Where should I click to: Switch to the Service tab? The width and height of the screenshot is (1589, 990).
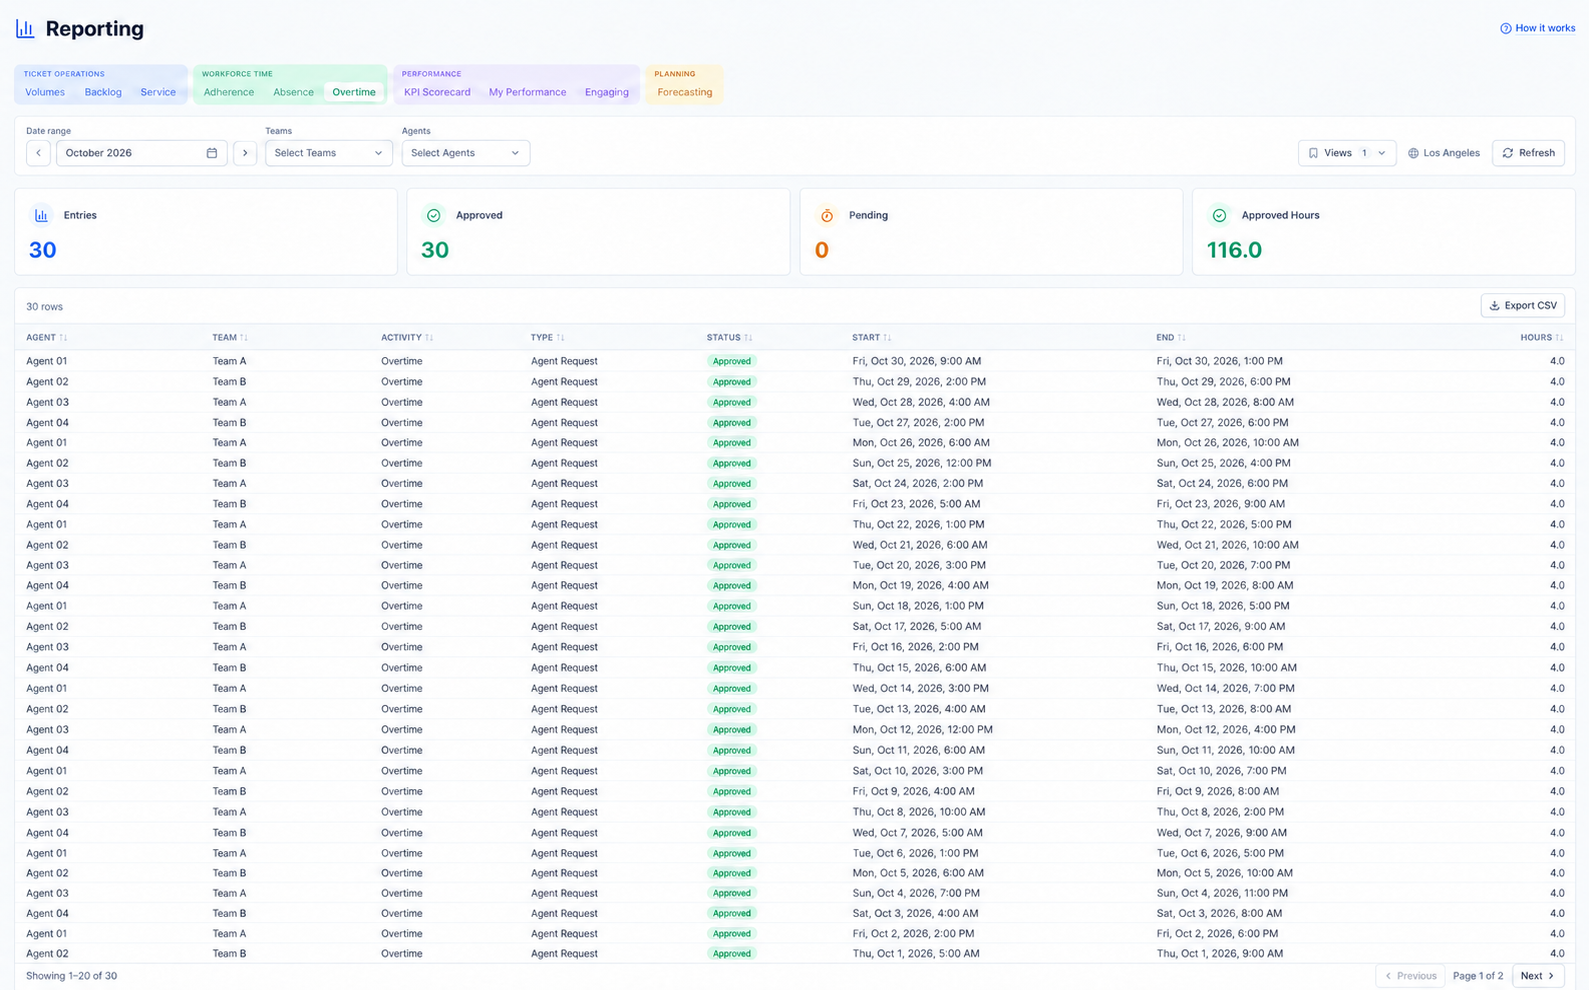click(x=158, y=92)
